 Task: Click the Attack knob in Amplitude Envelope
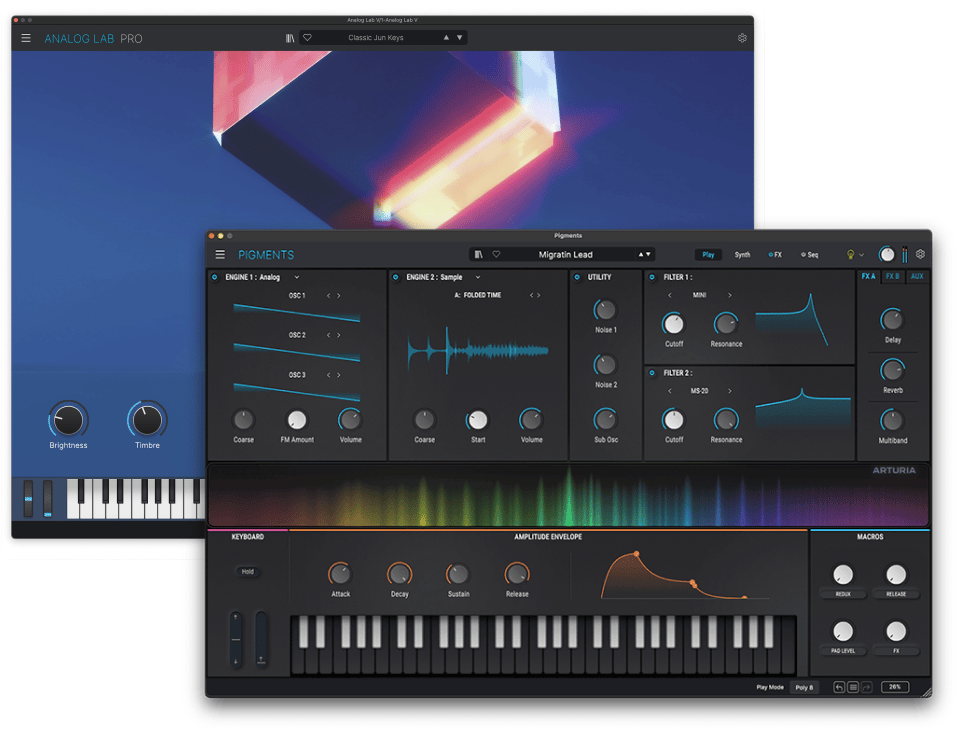pyautogui.click(x=340, y=574)
